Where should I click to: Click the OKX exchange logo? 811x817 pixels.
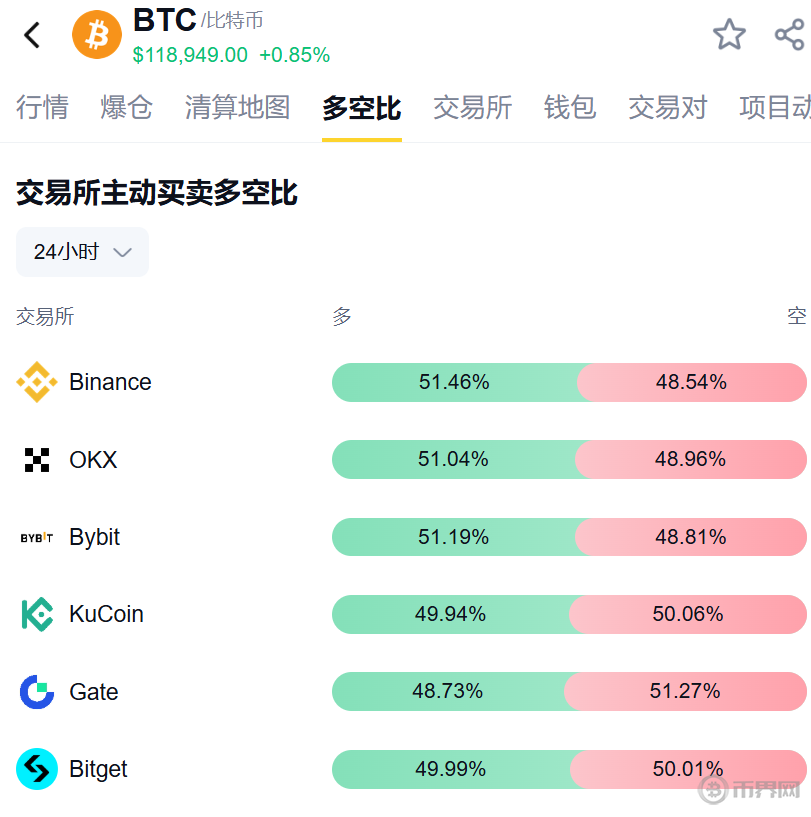[37, 460]
